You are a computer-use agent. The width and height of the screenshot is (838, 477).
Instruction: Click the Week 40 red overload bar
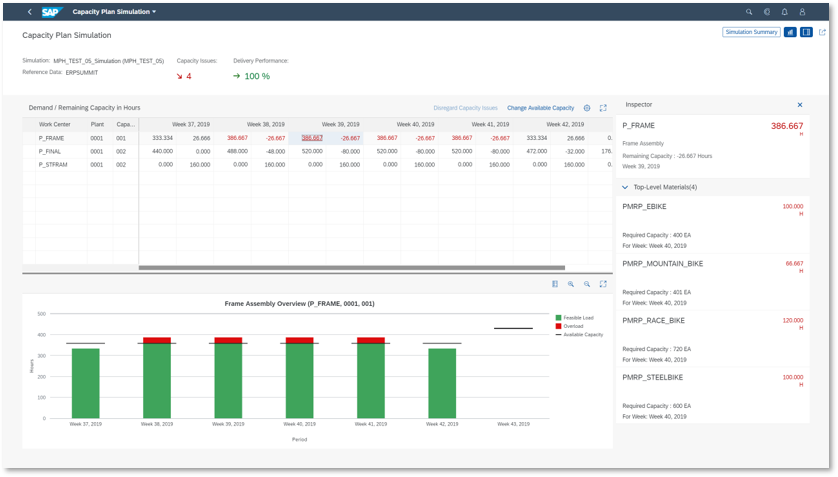click(x=300, y=341)
